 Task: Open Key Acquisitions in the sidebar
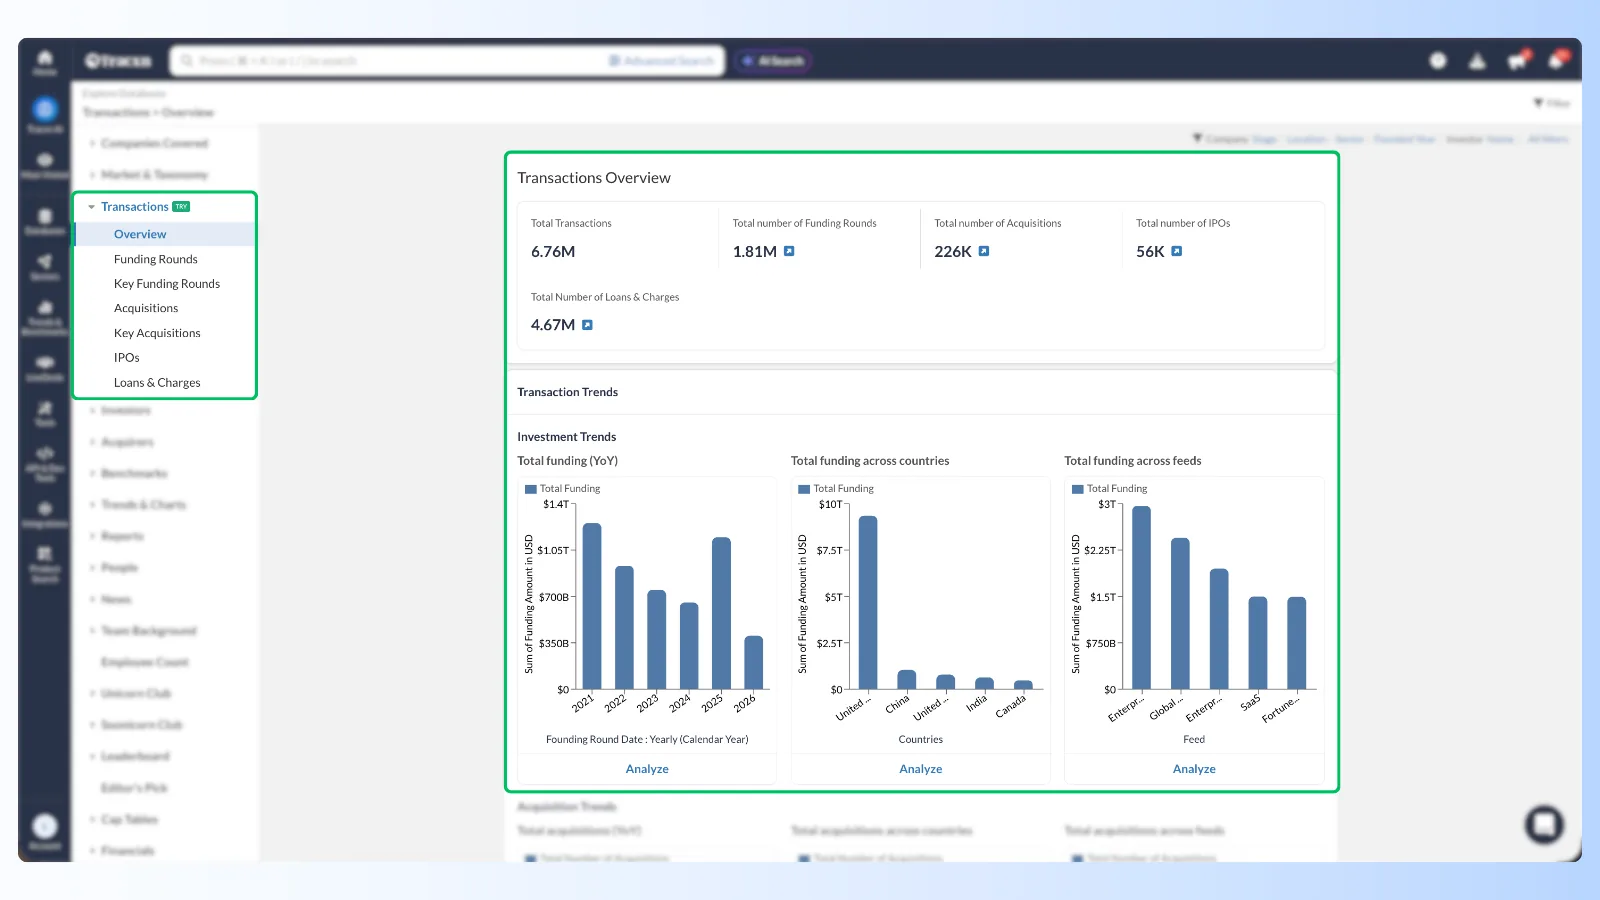click(157, 333)
